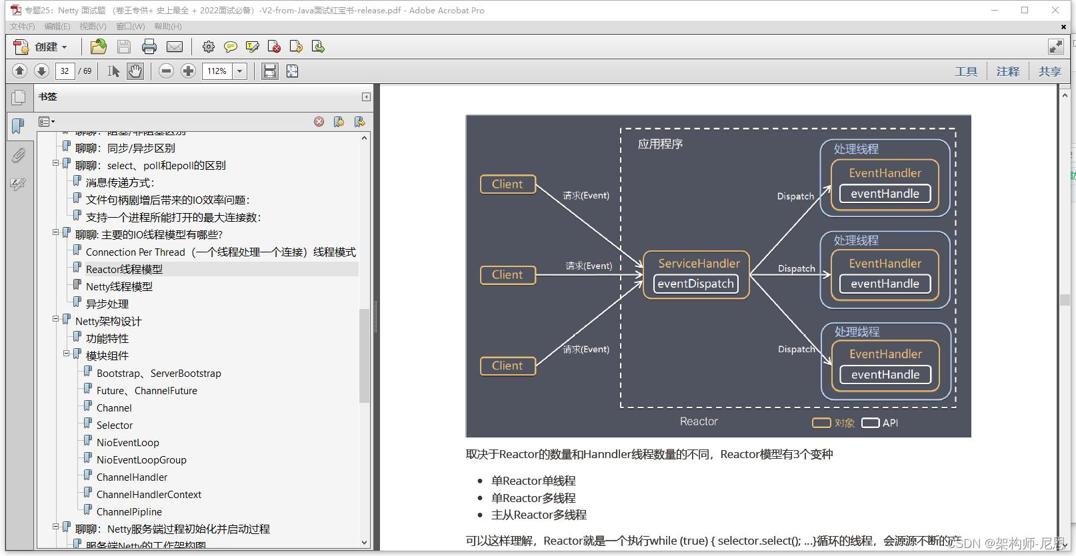
Task: Toggle fit-width scrolling mode icon
Action: point(270,71)
